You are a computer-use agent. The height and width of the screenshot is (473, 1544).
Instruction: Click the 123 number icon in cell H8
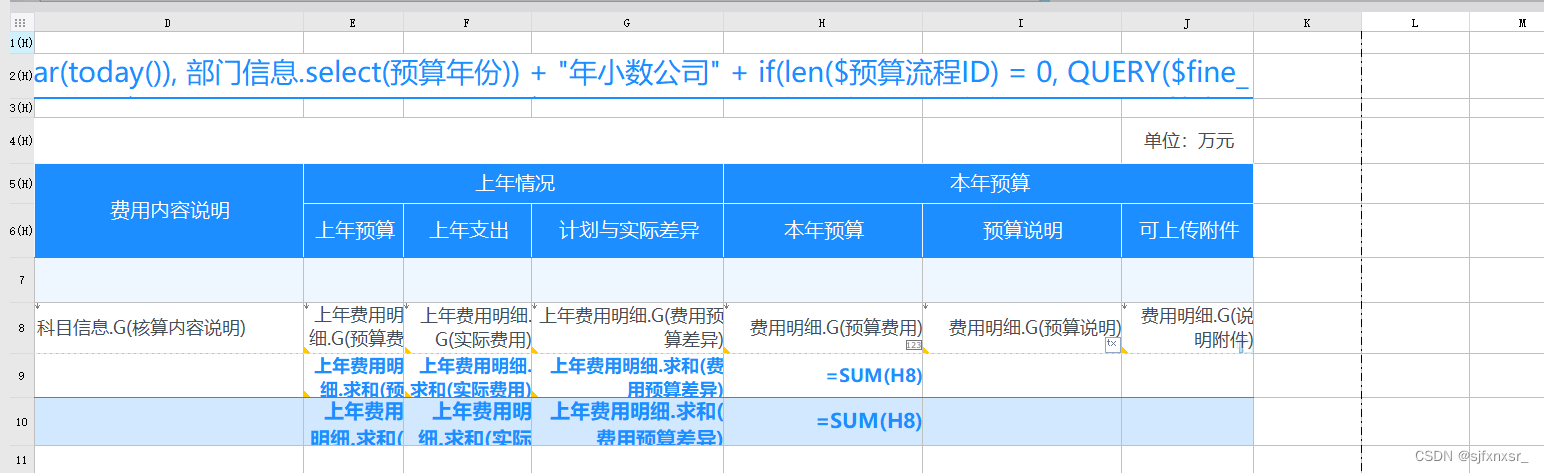pos(913,345)
